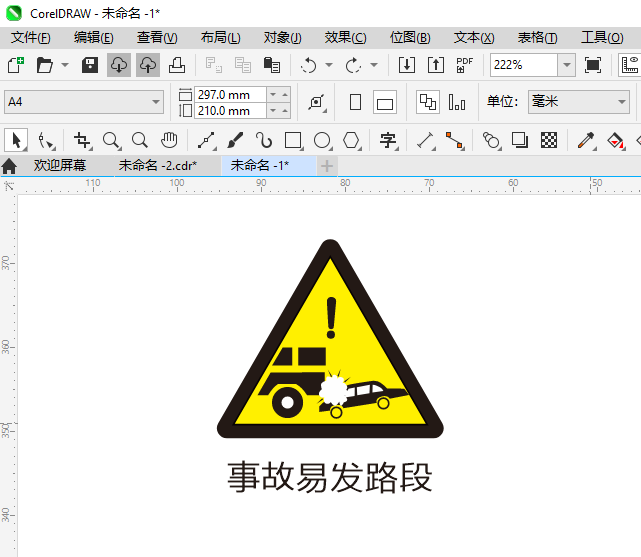Screen dimensions: 641x557
Task: Click the Open folder icon
Action: (45, 65)
